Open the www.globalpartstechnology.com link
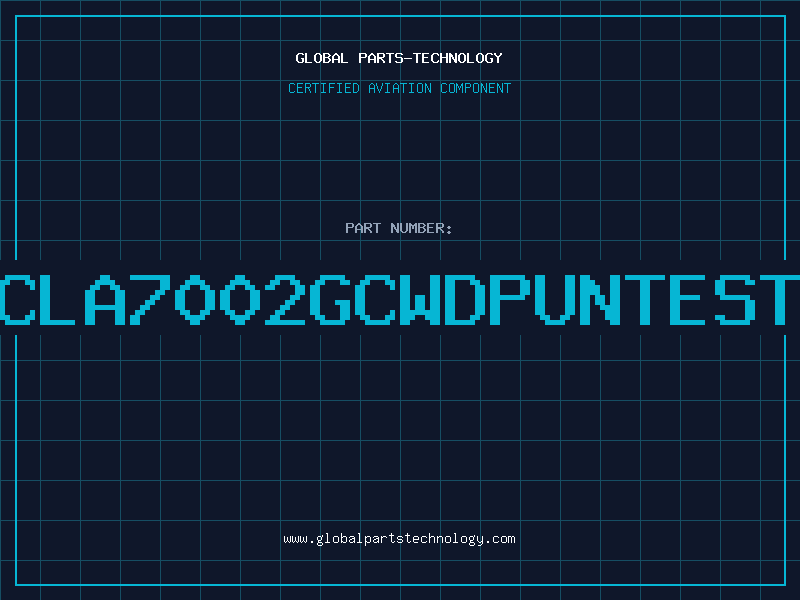 point(399,539)
